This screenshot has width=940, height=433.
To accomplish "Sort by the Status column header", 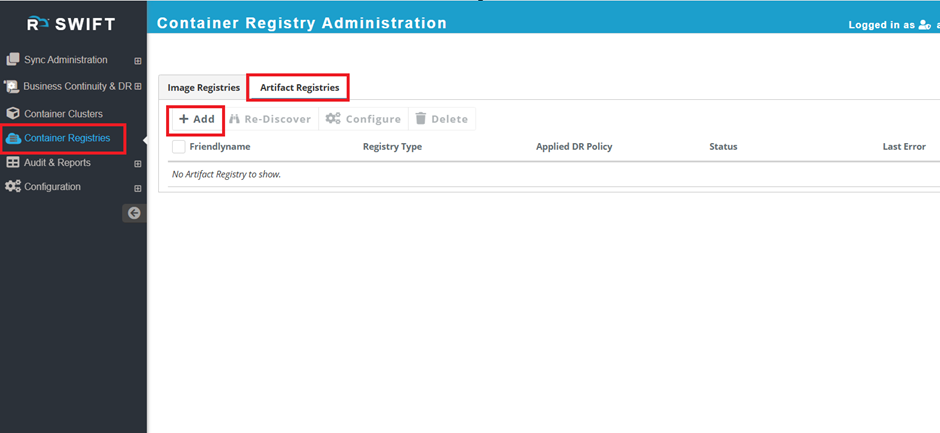I will [723, 146].
